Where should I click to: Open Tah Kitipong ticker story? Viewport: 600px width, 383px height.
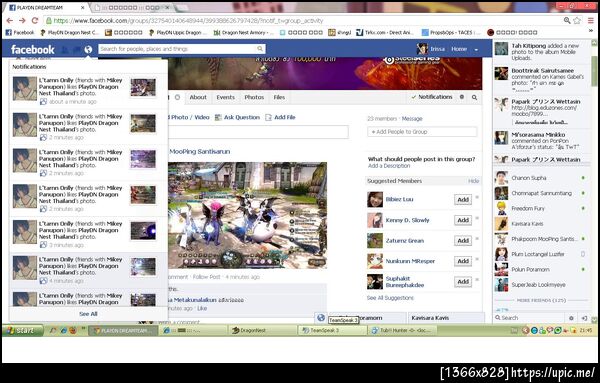541,51
